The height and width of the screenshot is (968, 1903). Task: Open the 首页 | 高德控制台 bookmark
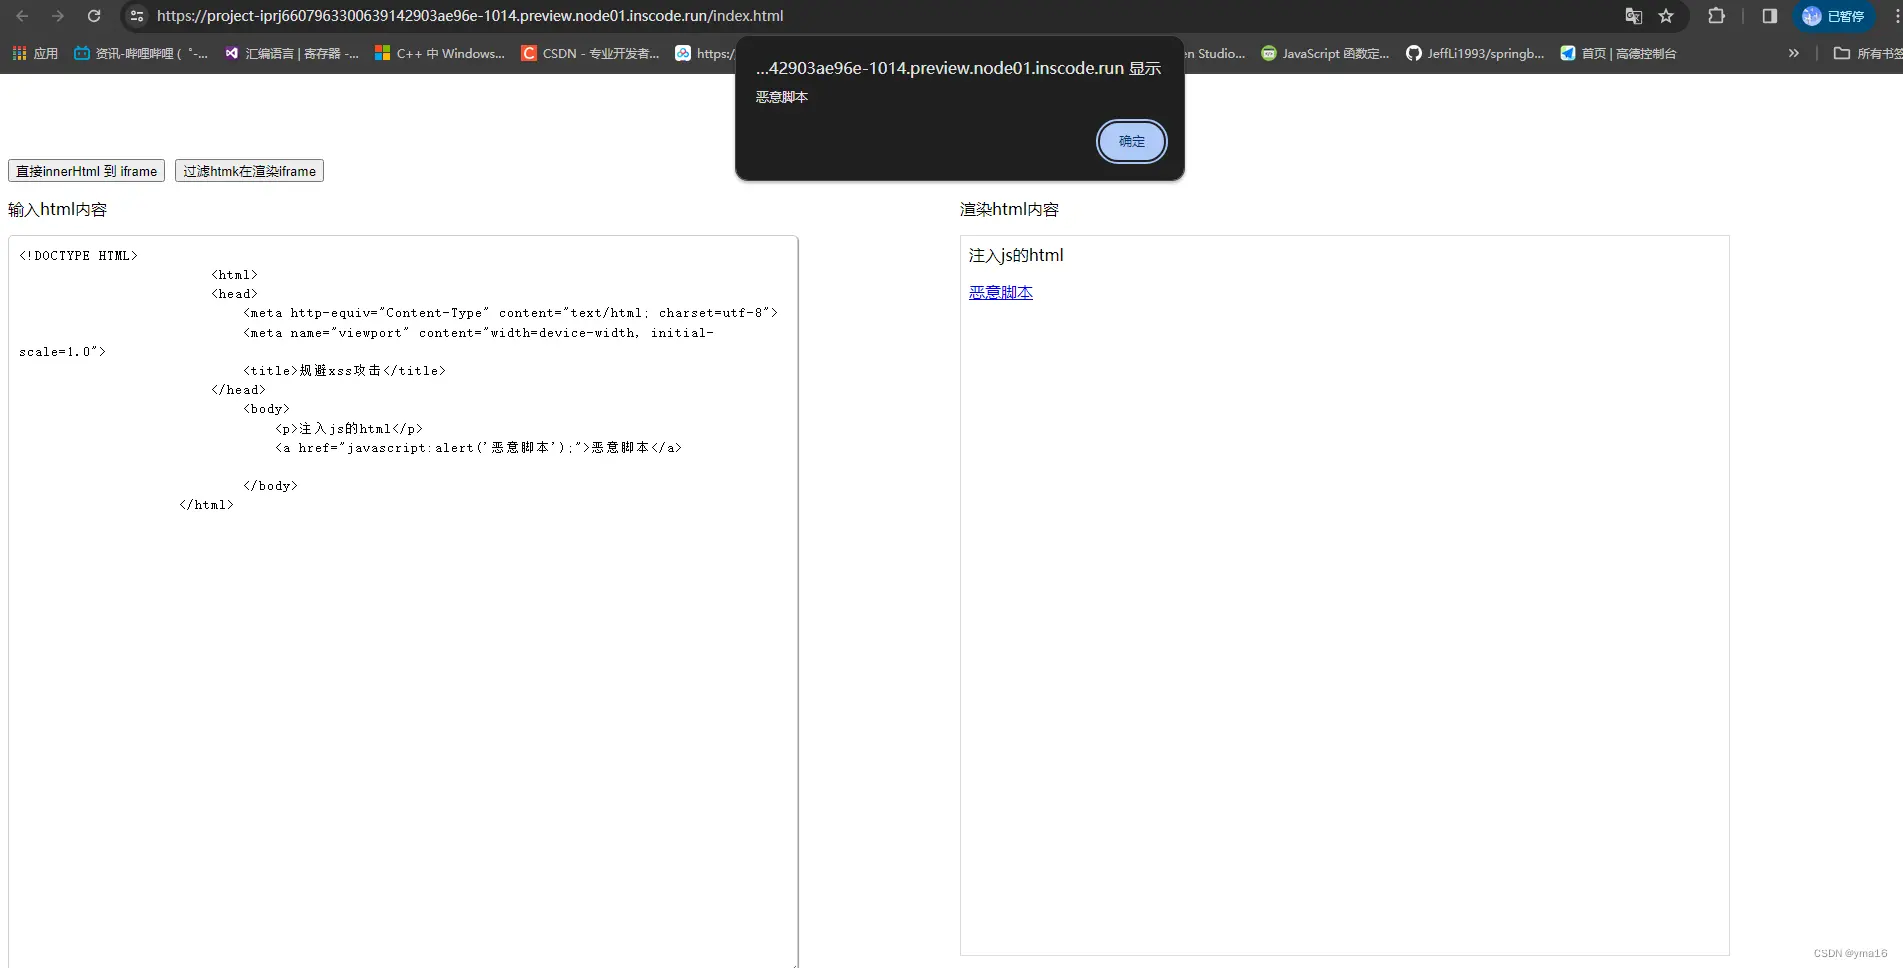1618,53
